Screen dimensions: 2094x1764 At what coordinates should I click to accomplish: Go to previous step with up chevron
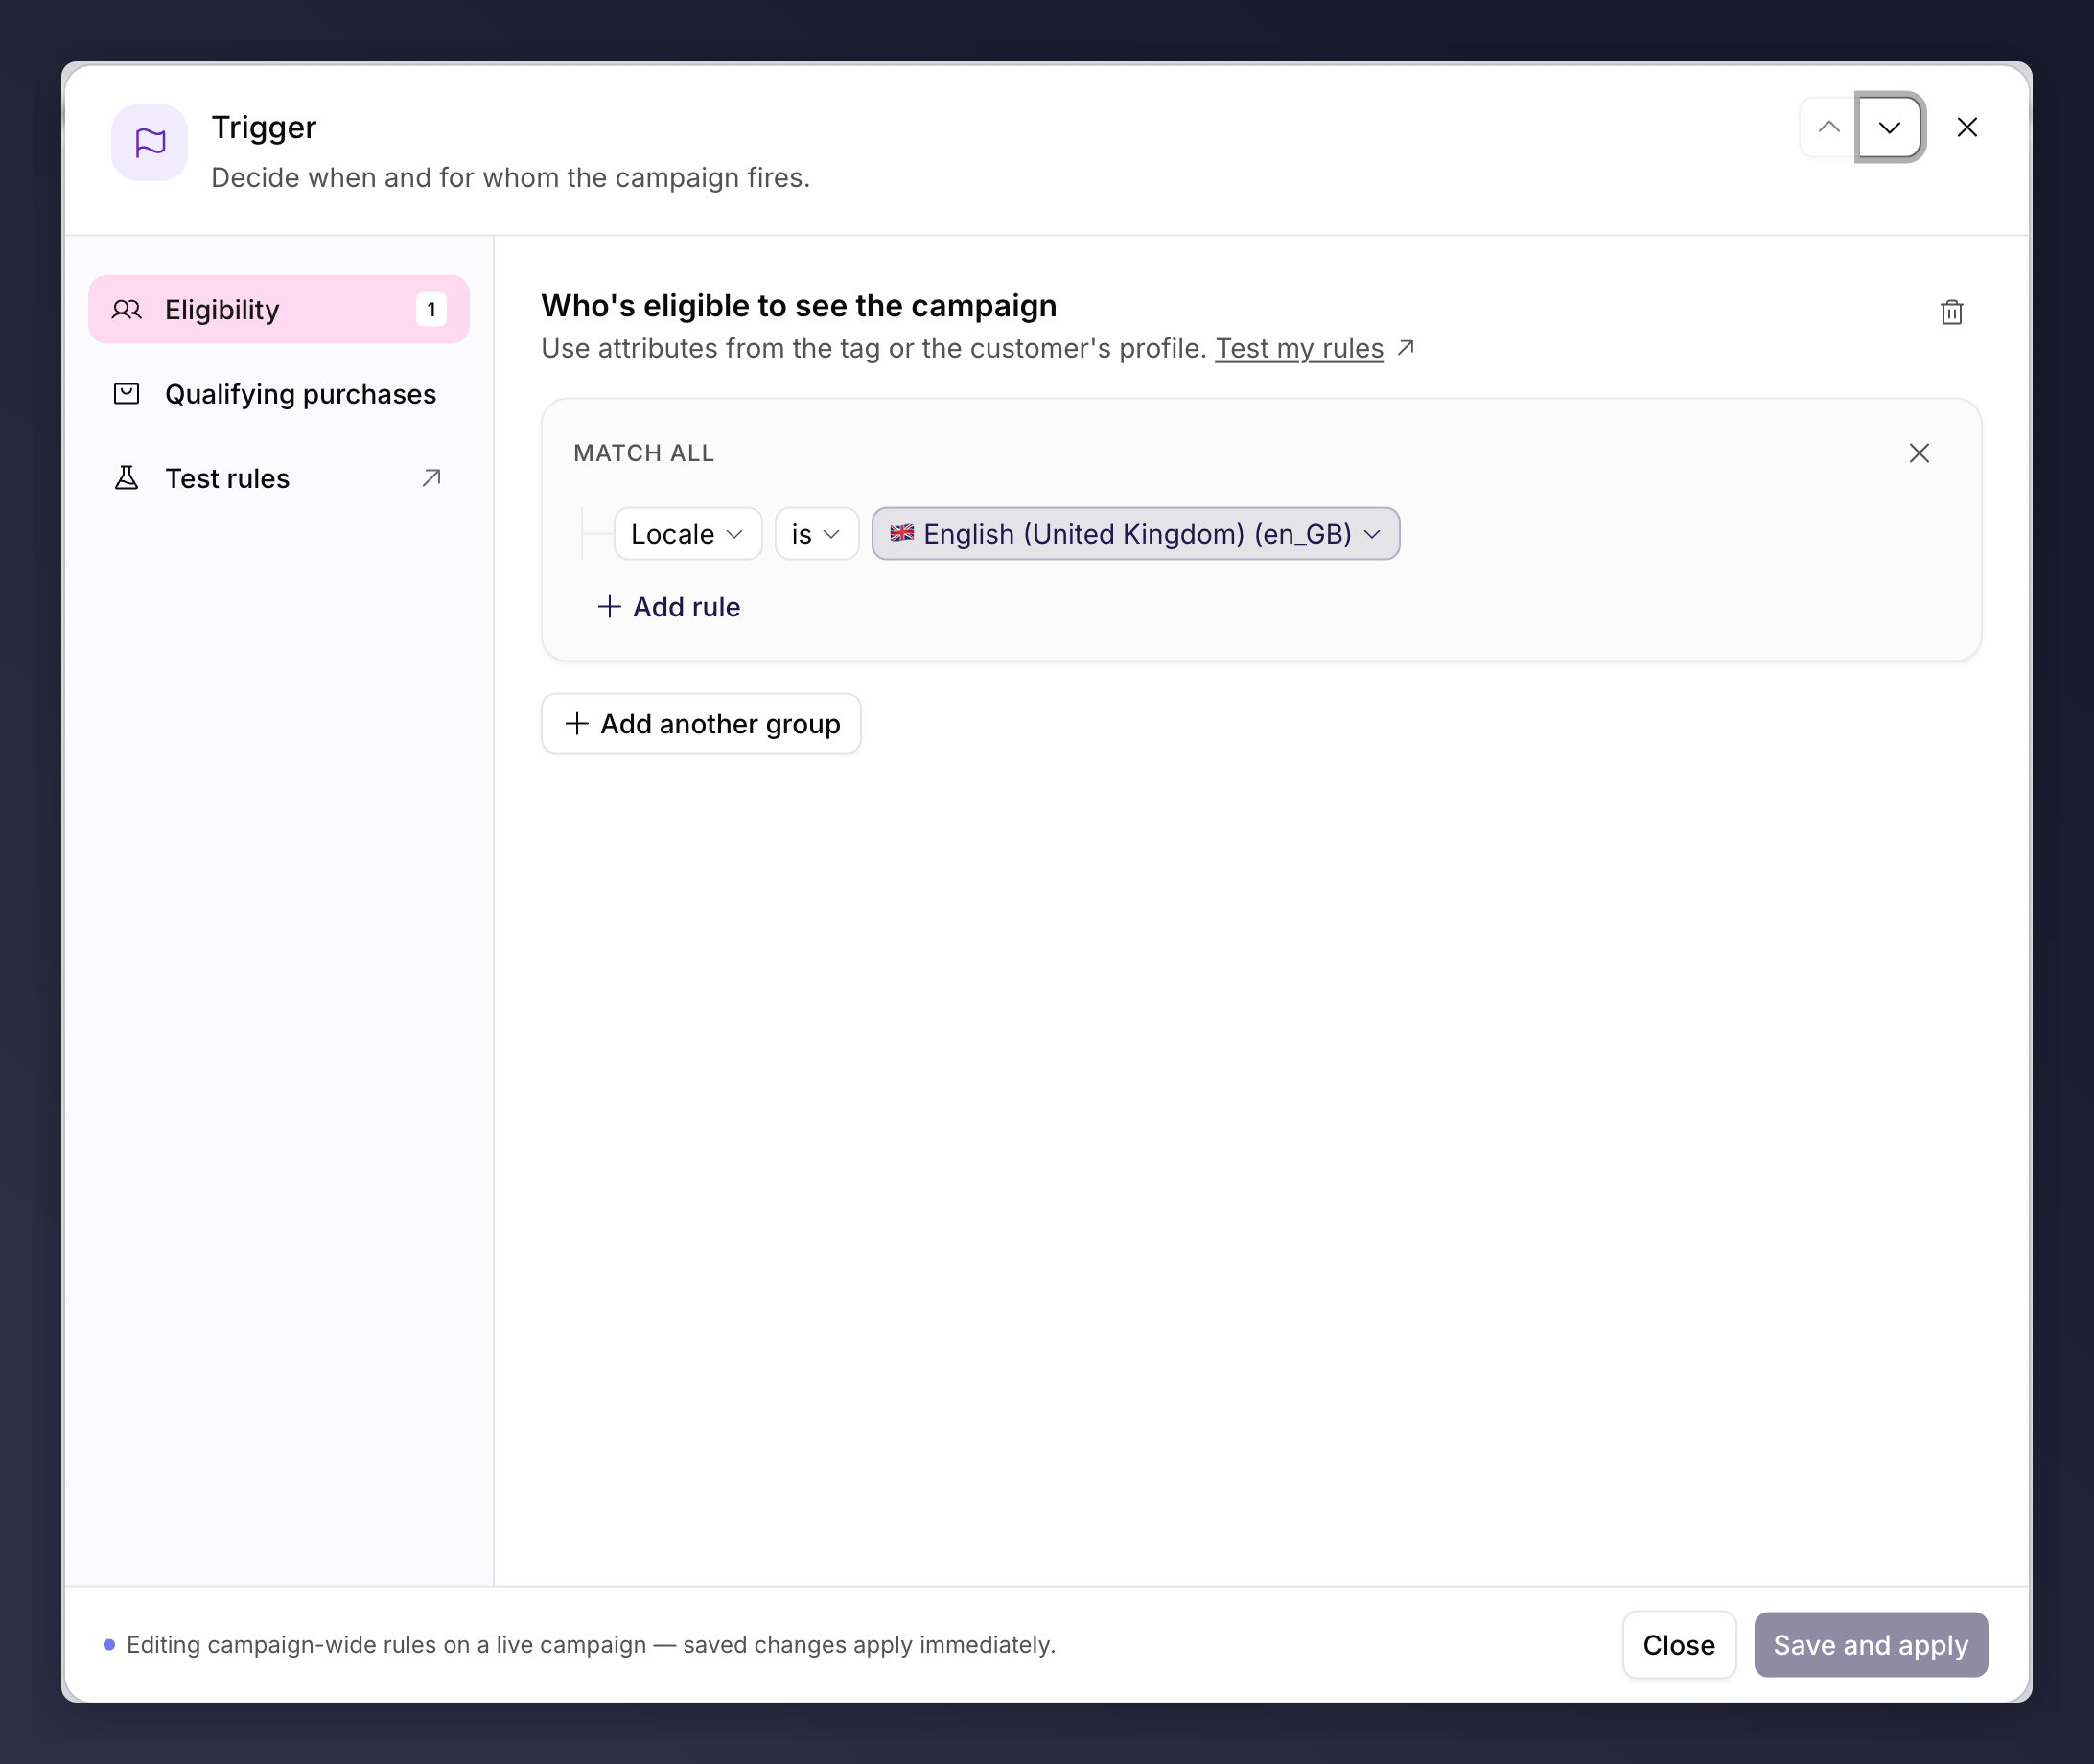point(1828,127)
